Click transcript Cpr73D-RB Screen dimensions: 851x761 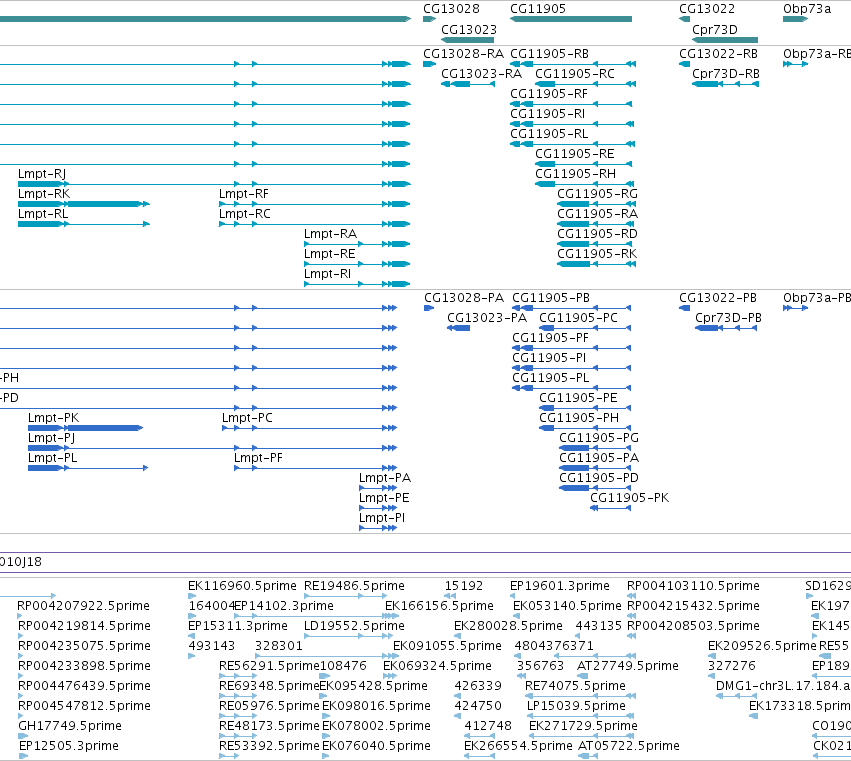[x=726, y=74]
